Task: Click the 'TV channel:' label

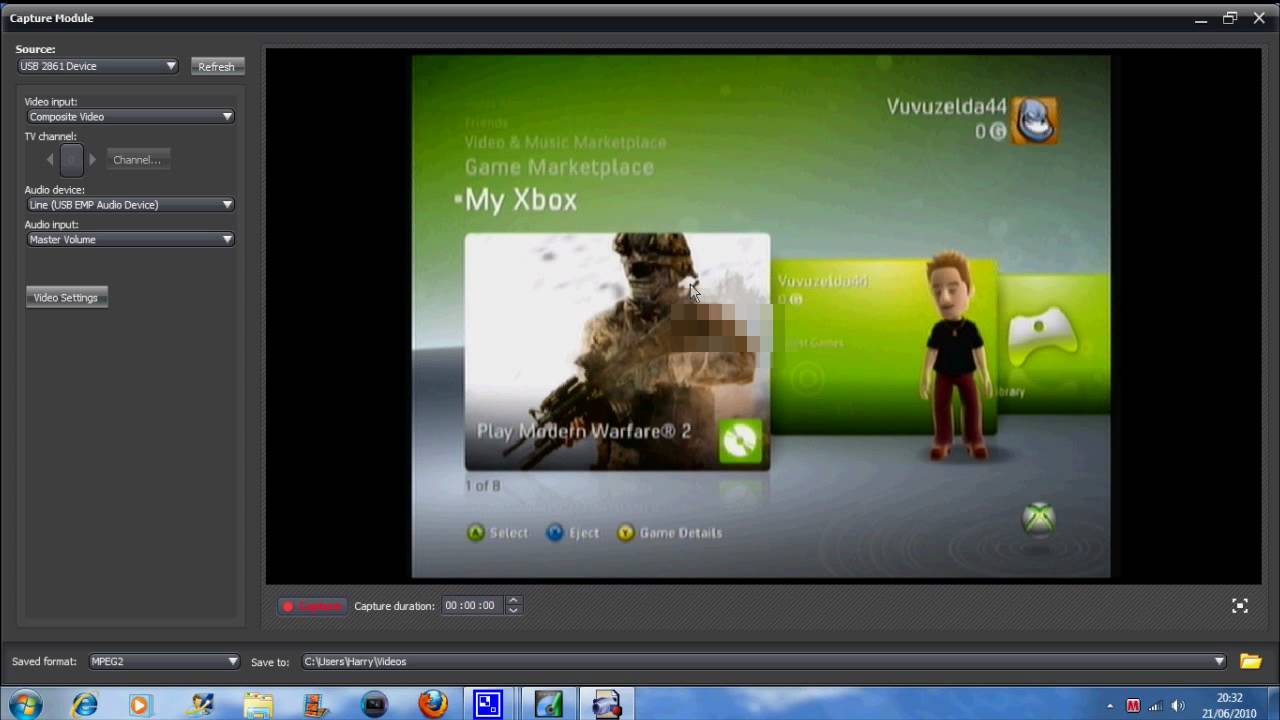Action: [51, 136]
